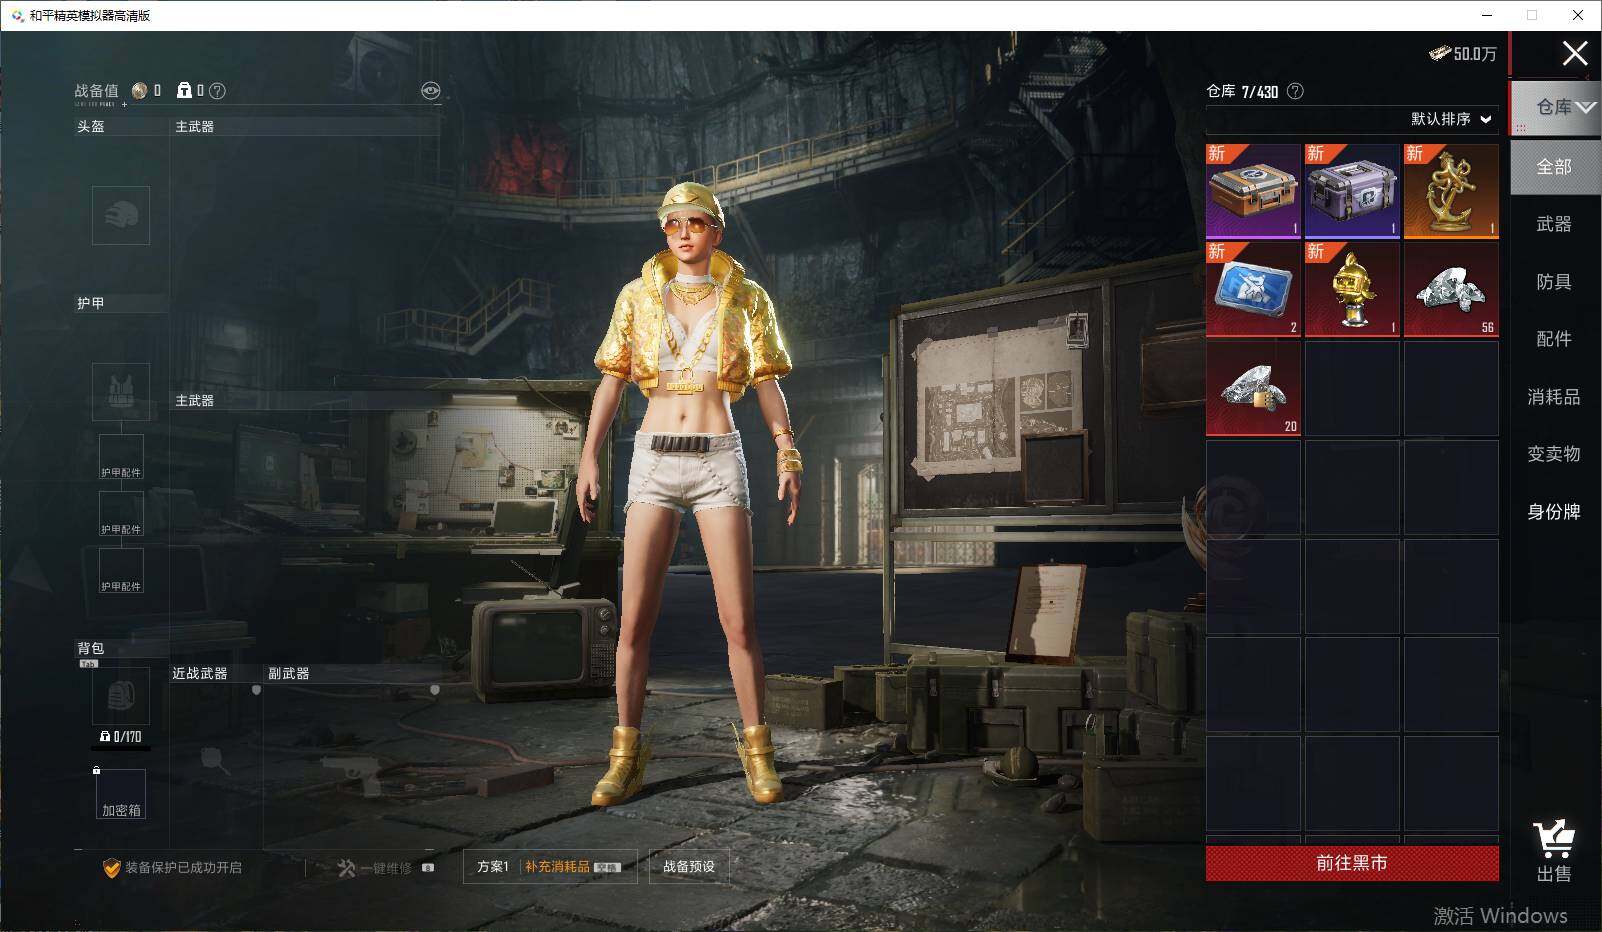
Task: Select the orange supply crate item
Action: pyautogui.click(x=1253, y=191)
